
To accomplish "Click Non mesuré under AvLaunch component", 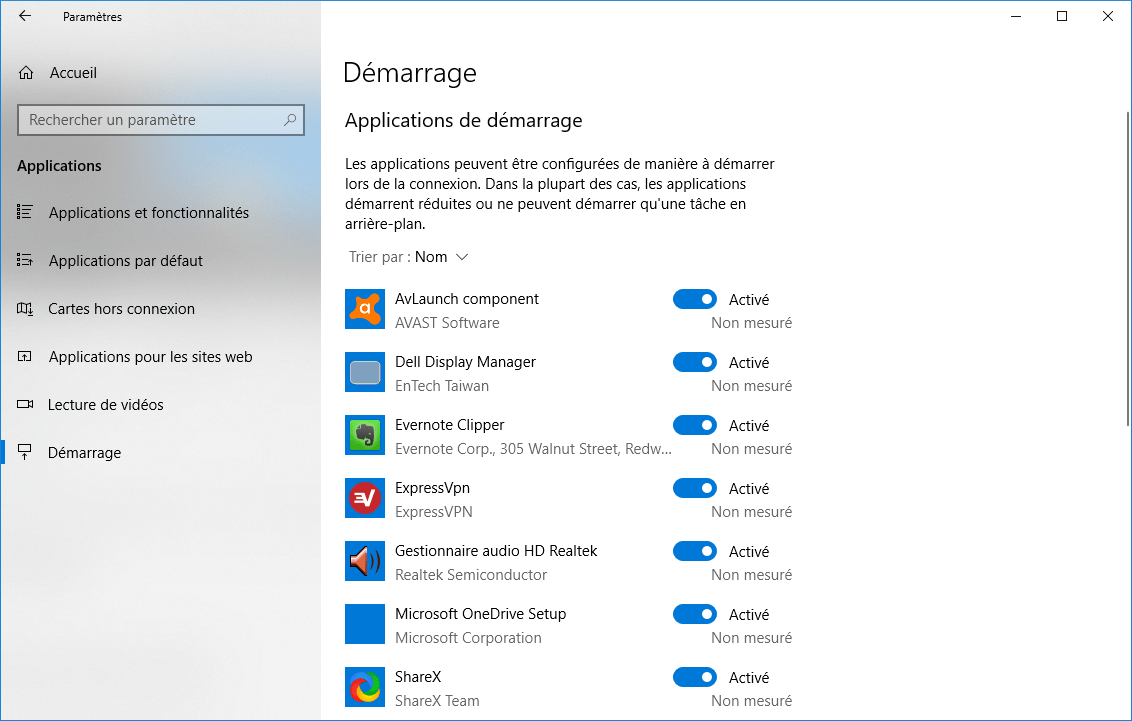I will point(752,323).
